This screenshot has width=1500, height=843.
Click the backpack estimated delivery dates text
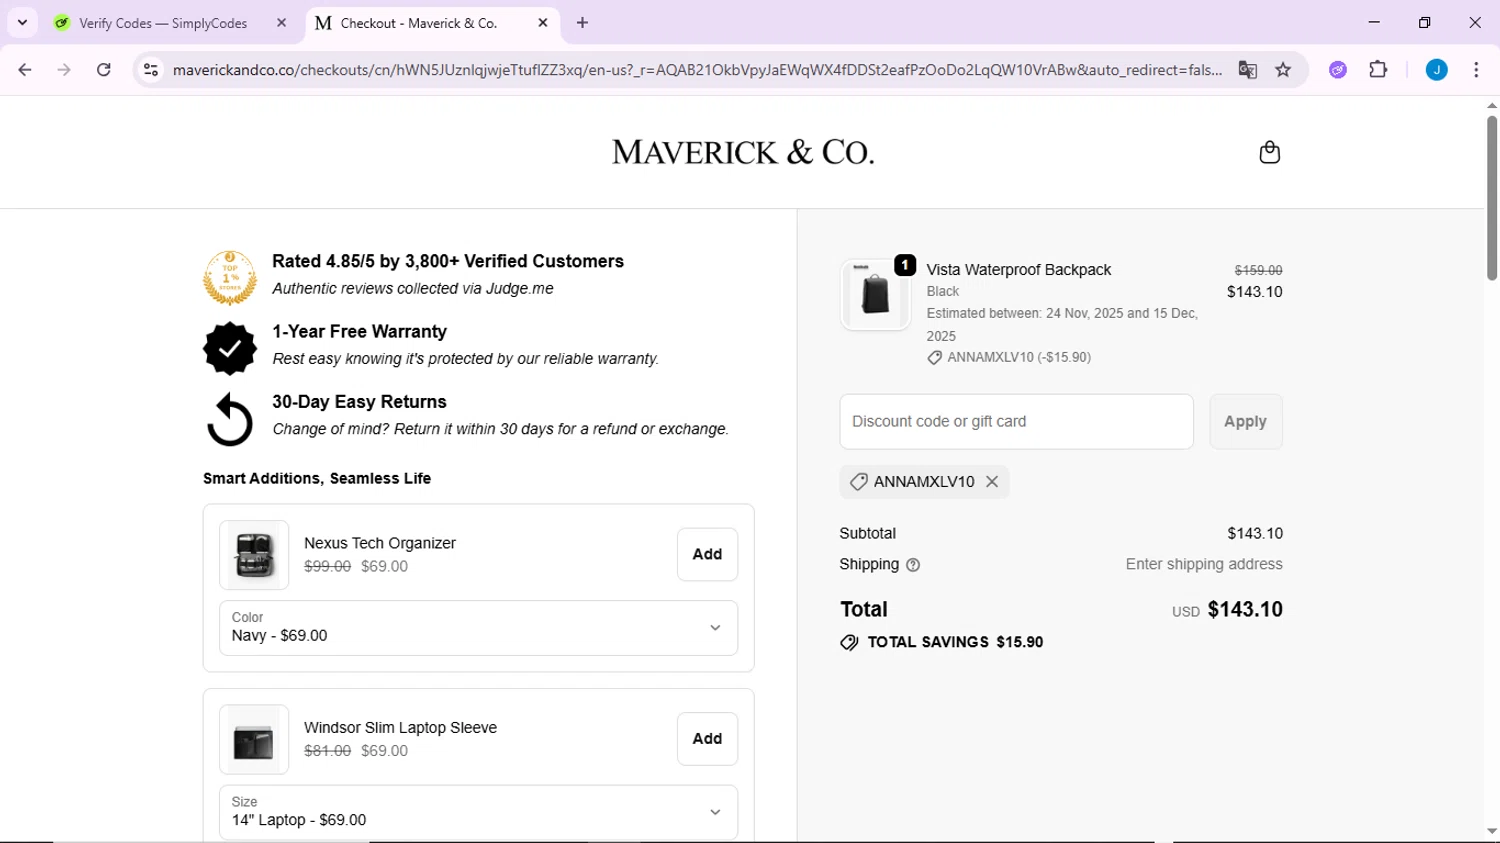click(x=1062, y=325)
